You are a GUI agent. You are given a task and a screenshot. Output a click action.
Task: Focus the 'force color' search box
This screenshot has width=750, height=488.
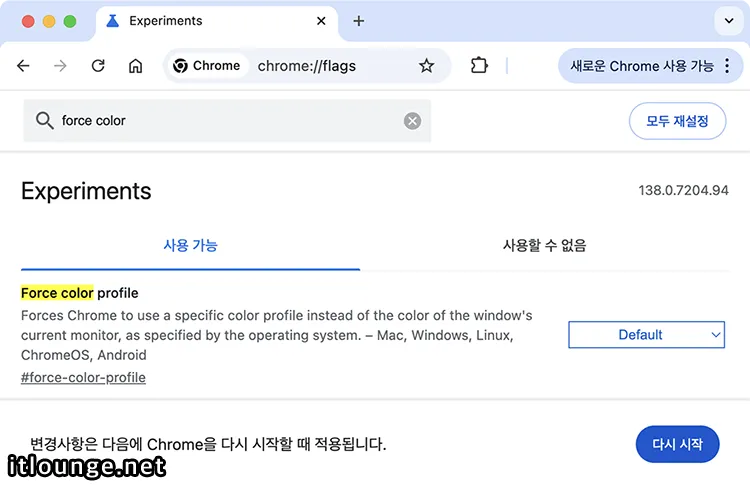tap(227, 121)
